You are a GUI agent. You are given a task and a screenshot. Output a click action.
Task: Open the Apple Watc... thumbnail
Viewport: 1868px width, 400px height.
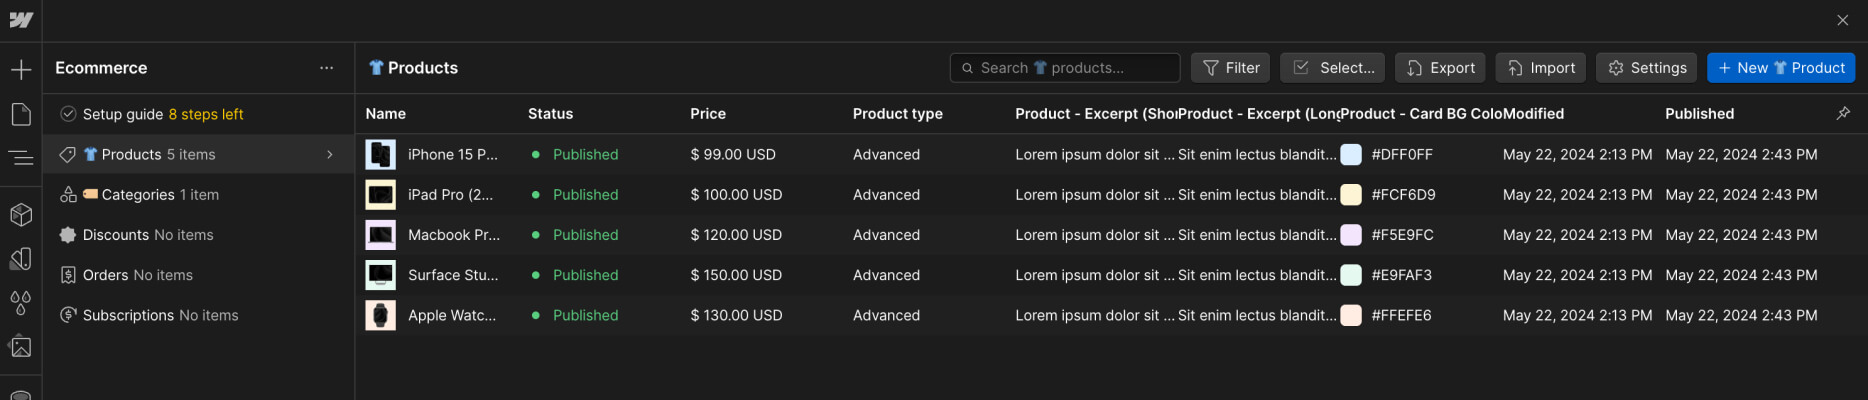(380, 314)
